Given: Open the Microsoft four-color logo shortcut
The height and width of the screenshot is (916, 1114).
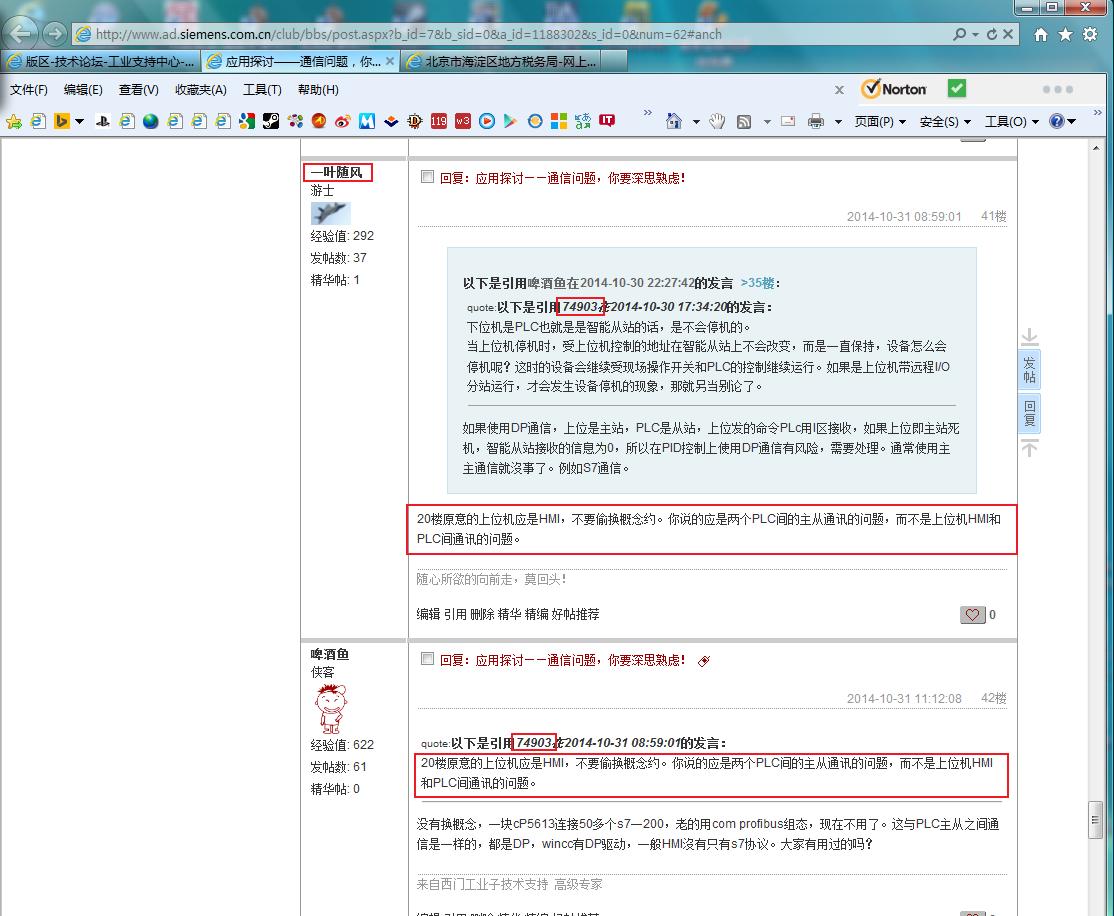Looking at the screenshot, I should pos(559,121).
